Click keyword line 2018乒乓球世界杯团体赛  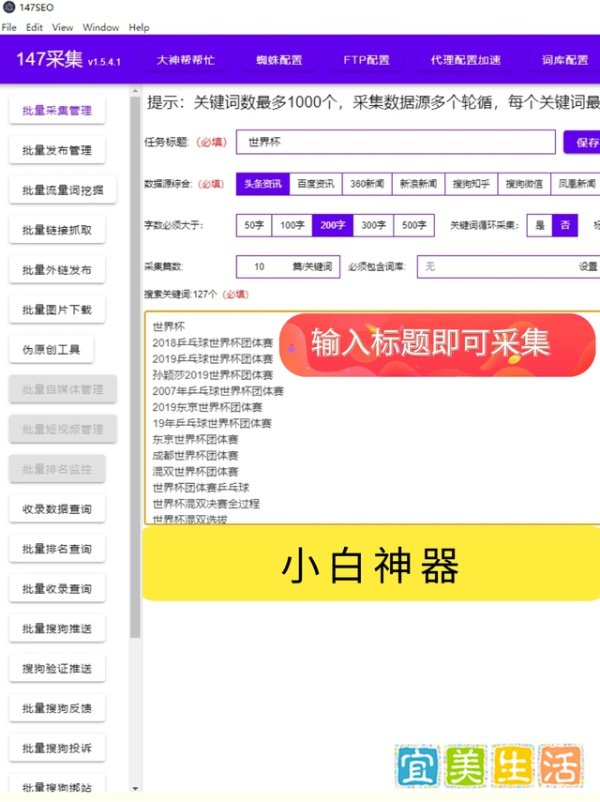(212, 343)
